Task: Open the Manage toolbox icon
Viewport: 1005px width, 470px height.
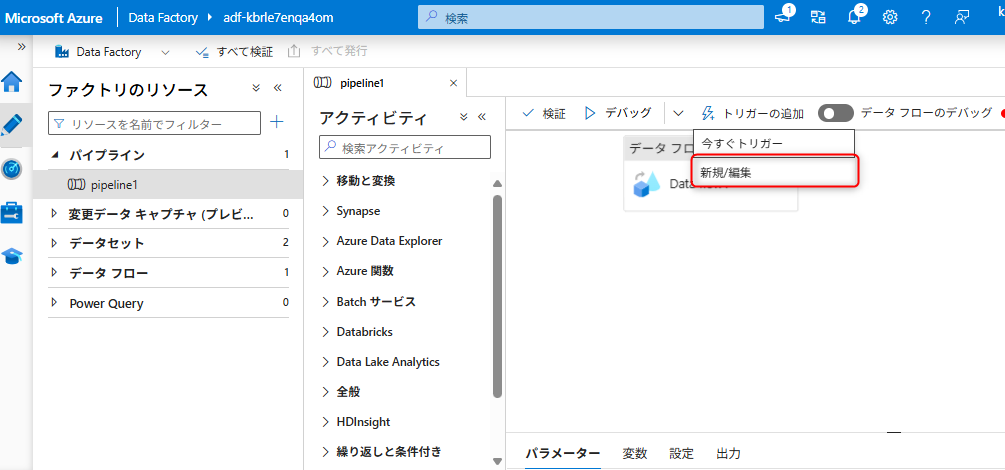Action: (12, 212)
